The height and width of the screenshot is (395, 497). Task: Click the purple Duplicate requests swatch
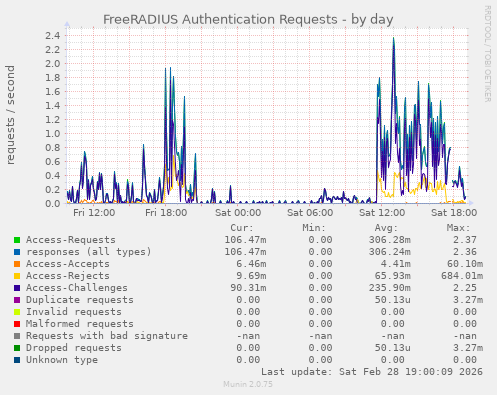tap(17, 300)
